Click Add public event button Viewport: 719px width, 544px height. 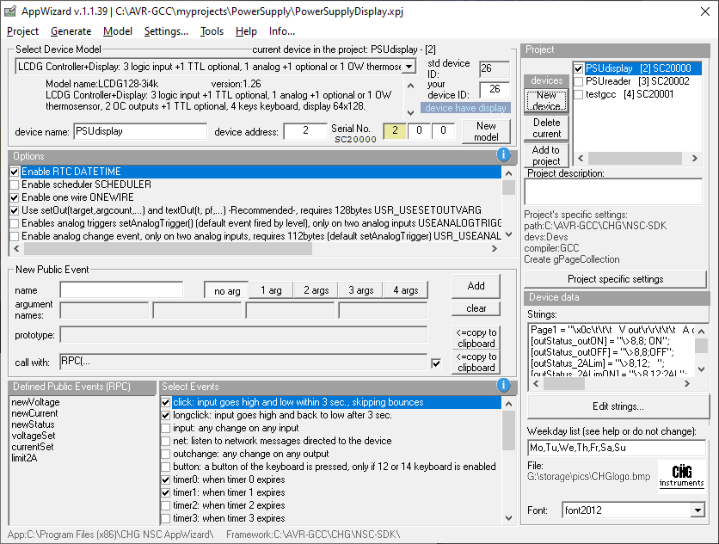point(476,286)
